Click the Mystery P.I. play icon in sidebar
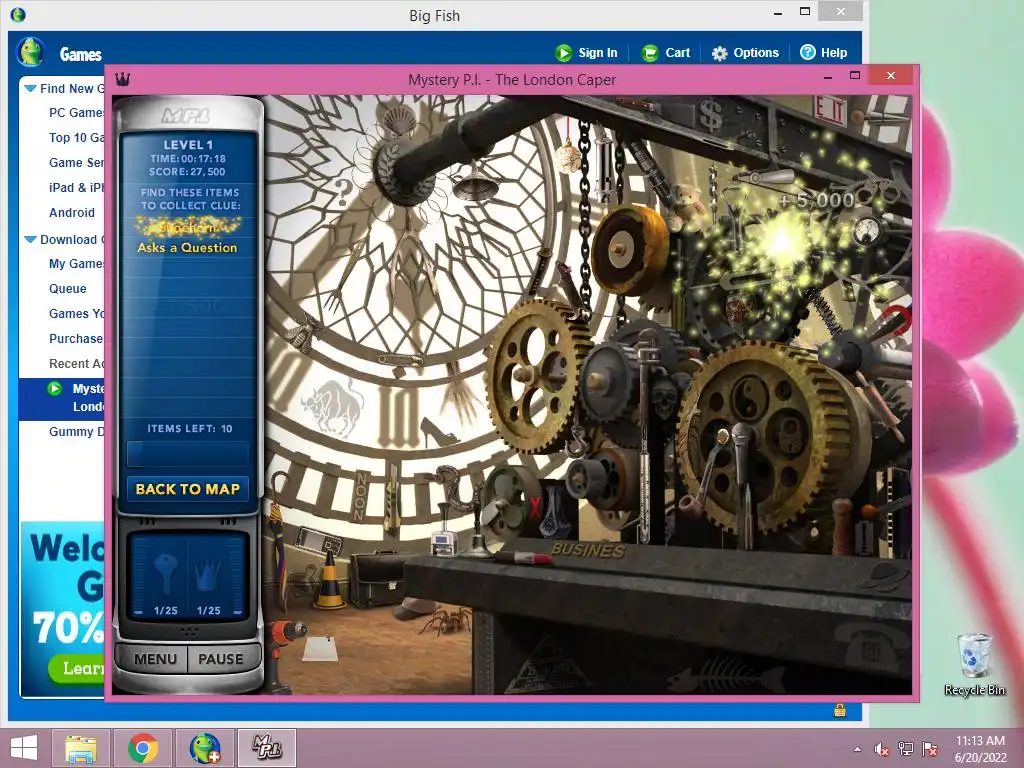This screenshot has width=1024, height=768. tap(55, 389)
